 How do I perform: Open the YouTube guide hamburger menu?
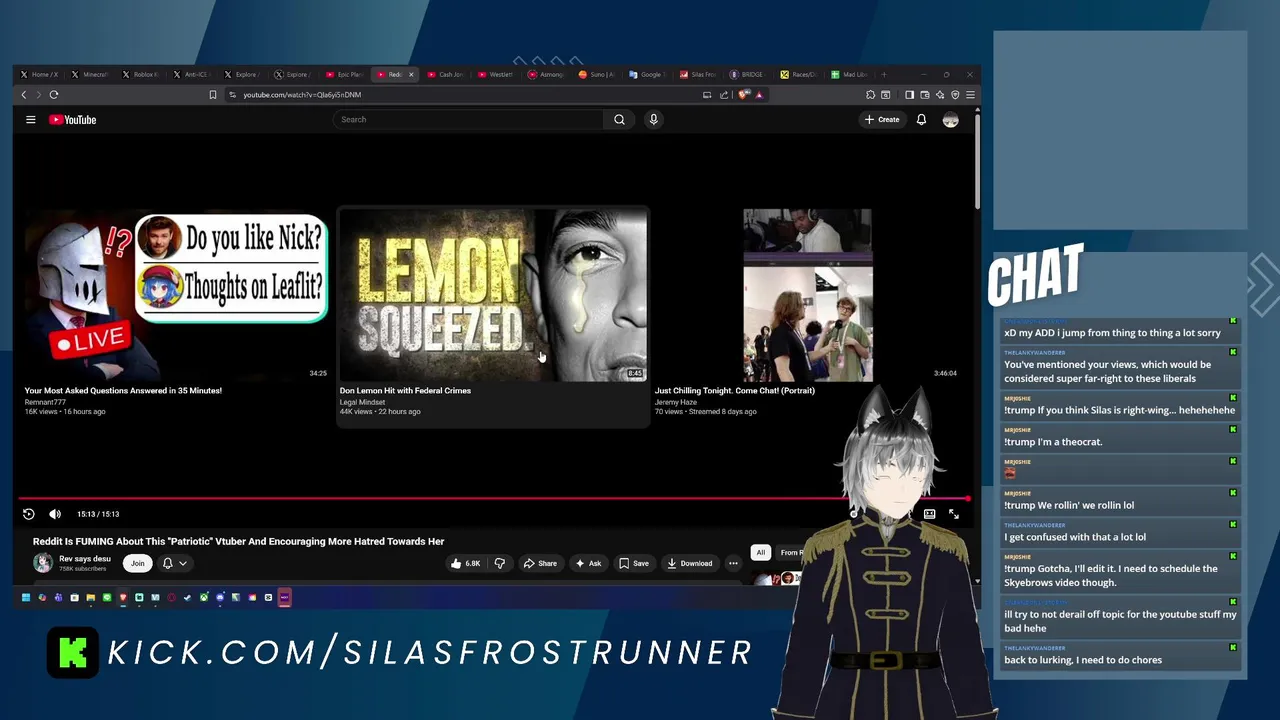[31, 120]
